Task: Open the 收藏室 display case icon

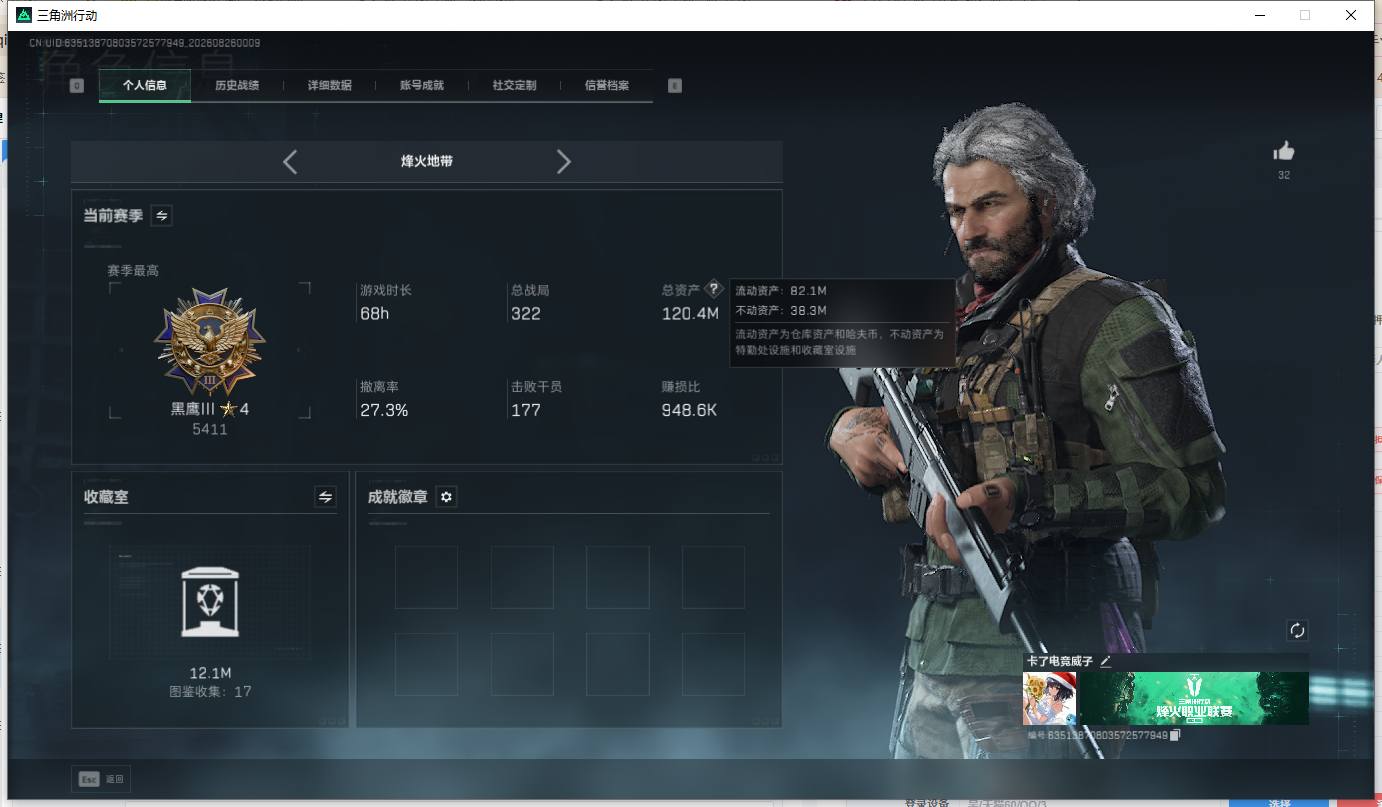Action: (x=210, y=601)
